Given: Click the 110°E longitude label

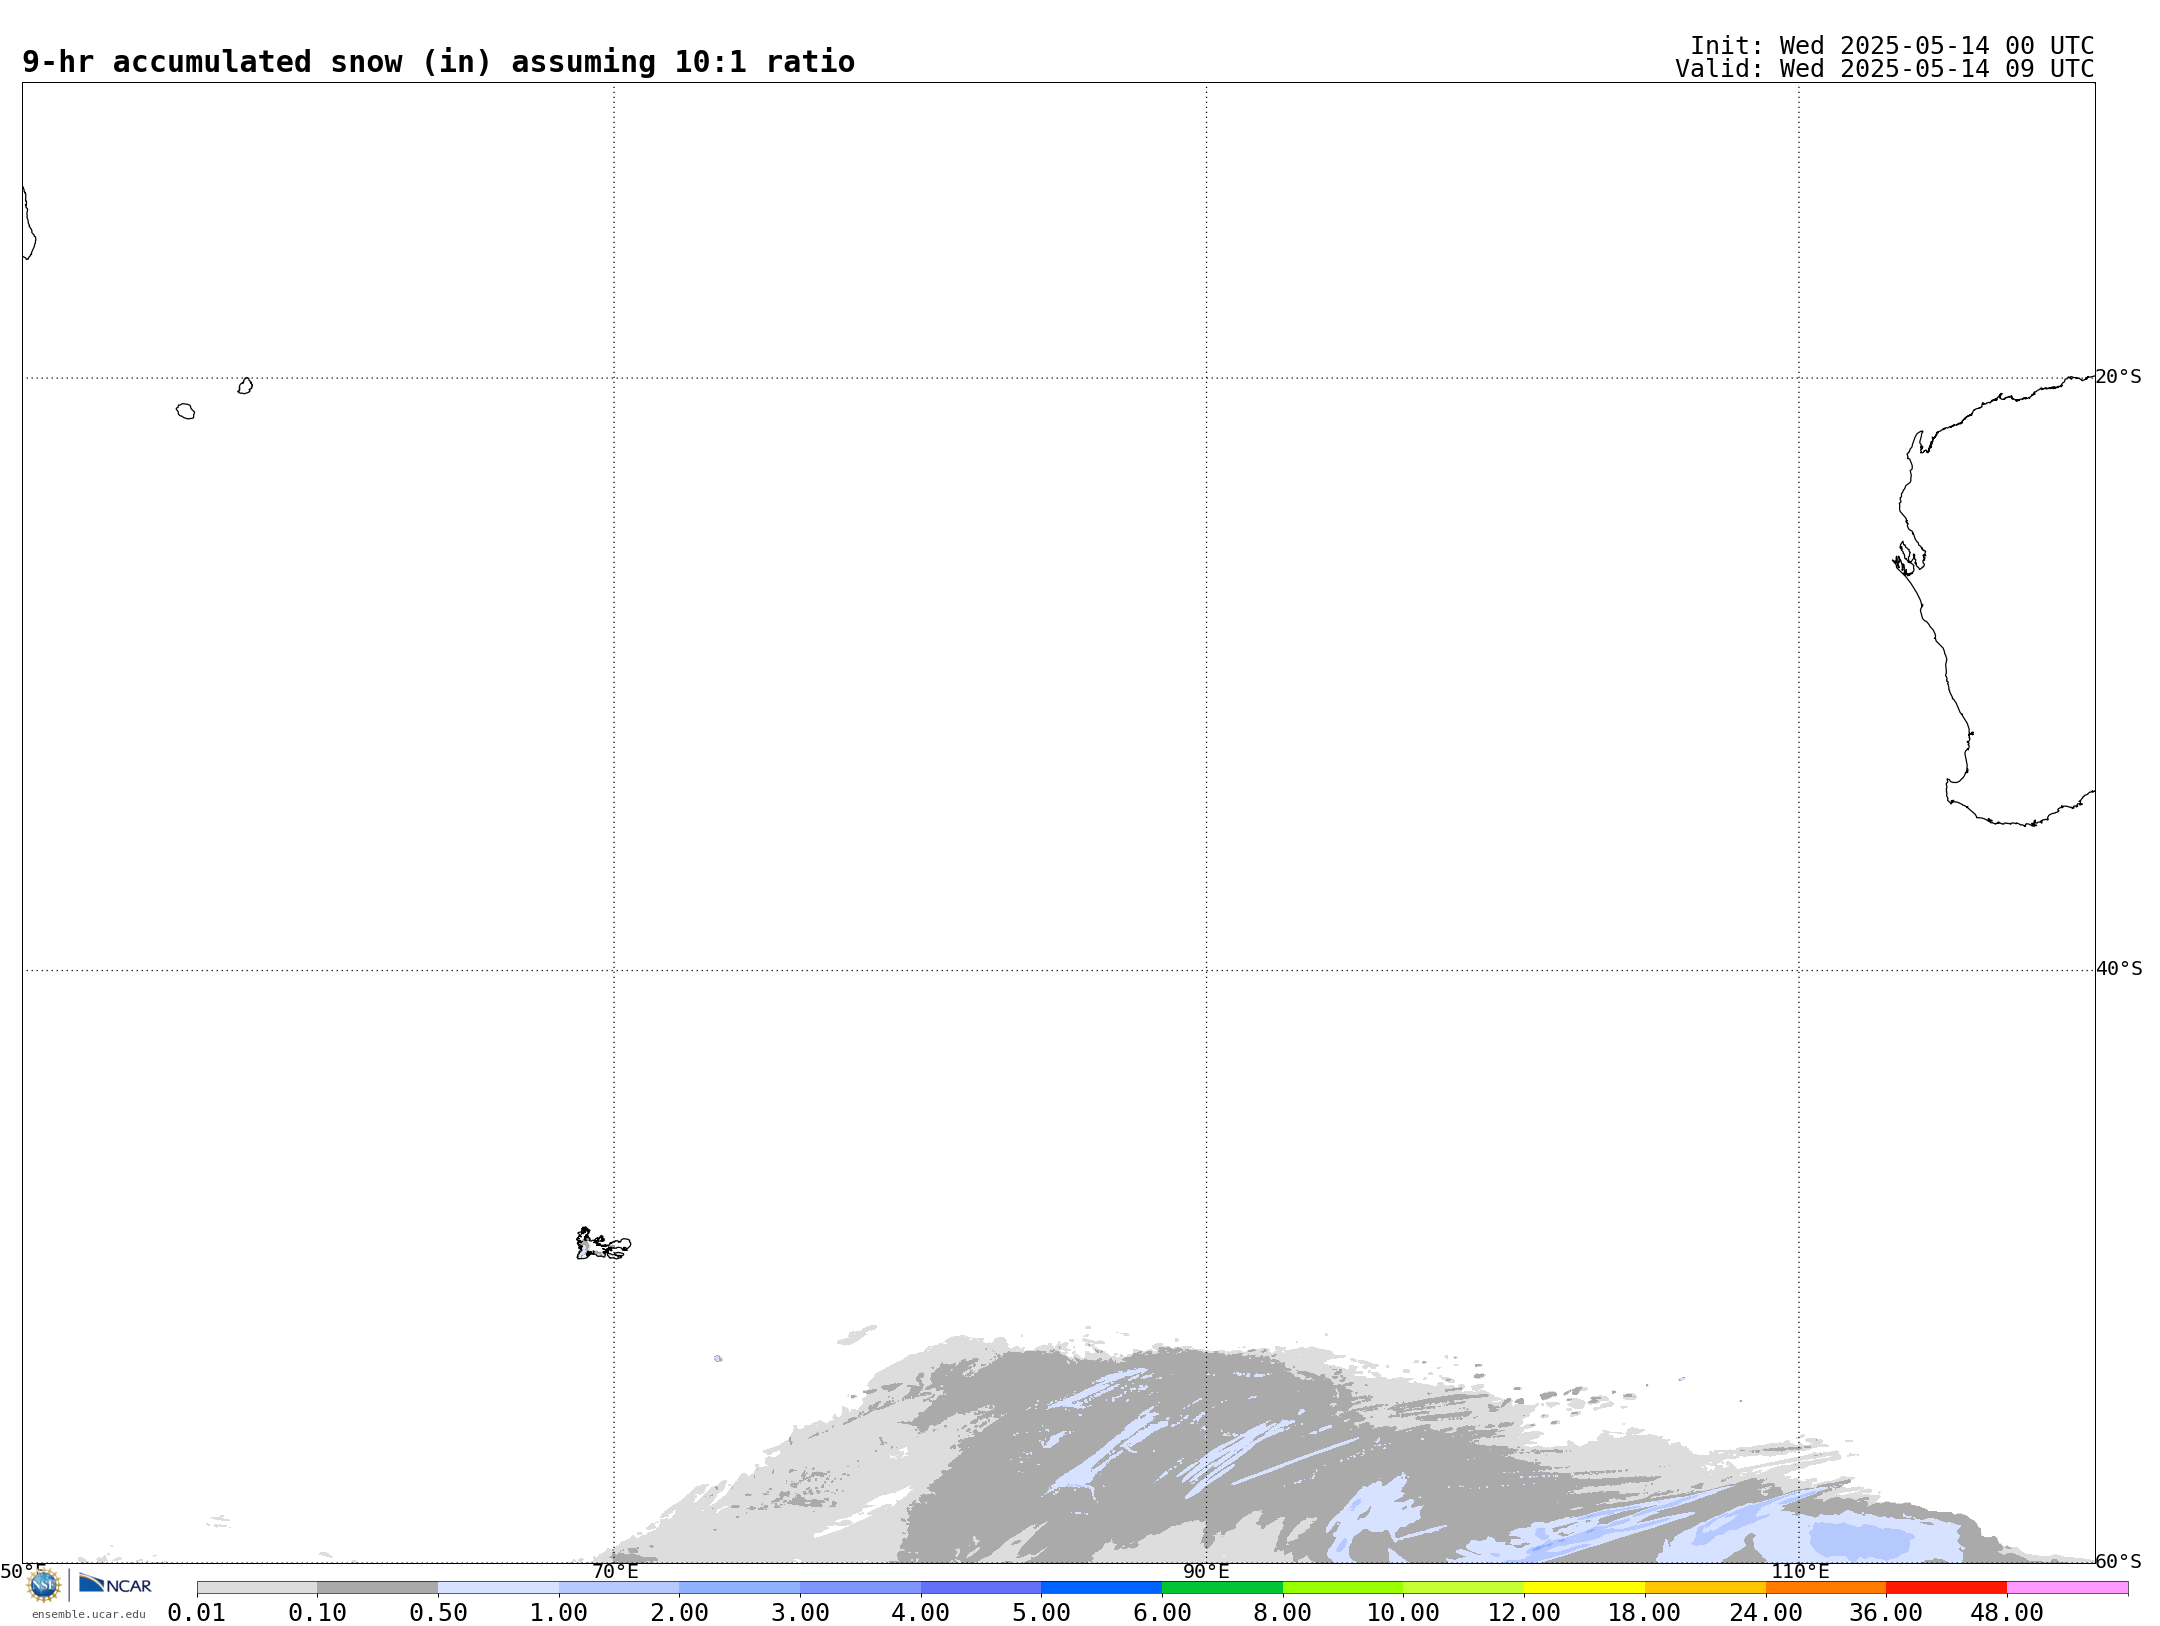Looking at the screenshot, I should 1800,1572.
